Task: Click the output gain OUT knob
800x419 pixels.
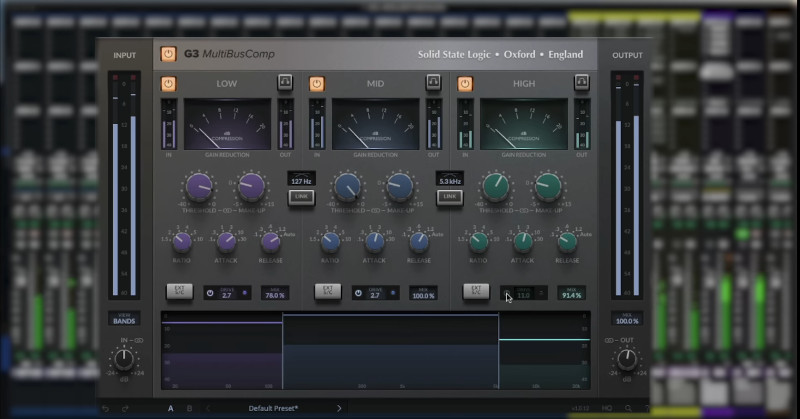Action: point(627,359)
